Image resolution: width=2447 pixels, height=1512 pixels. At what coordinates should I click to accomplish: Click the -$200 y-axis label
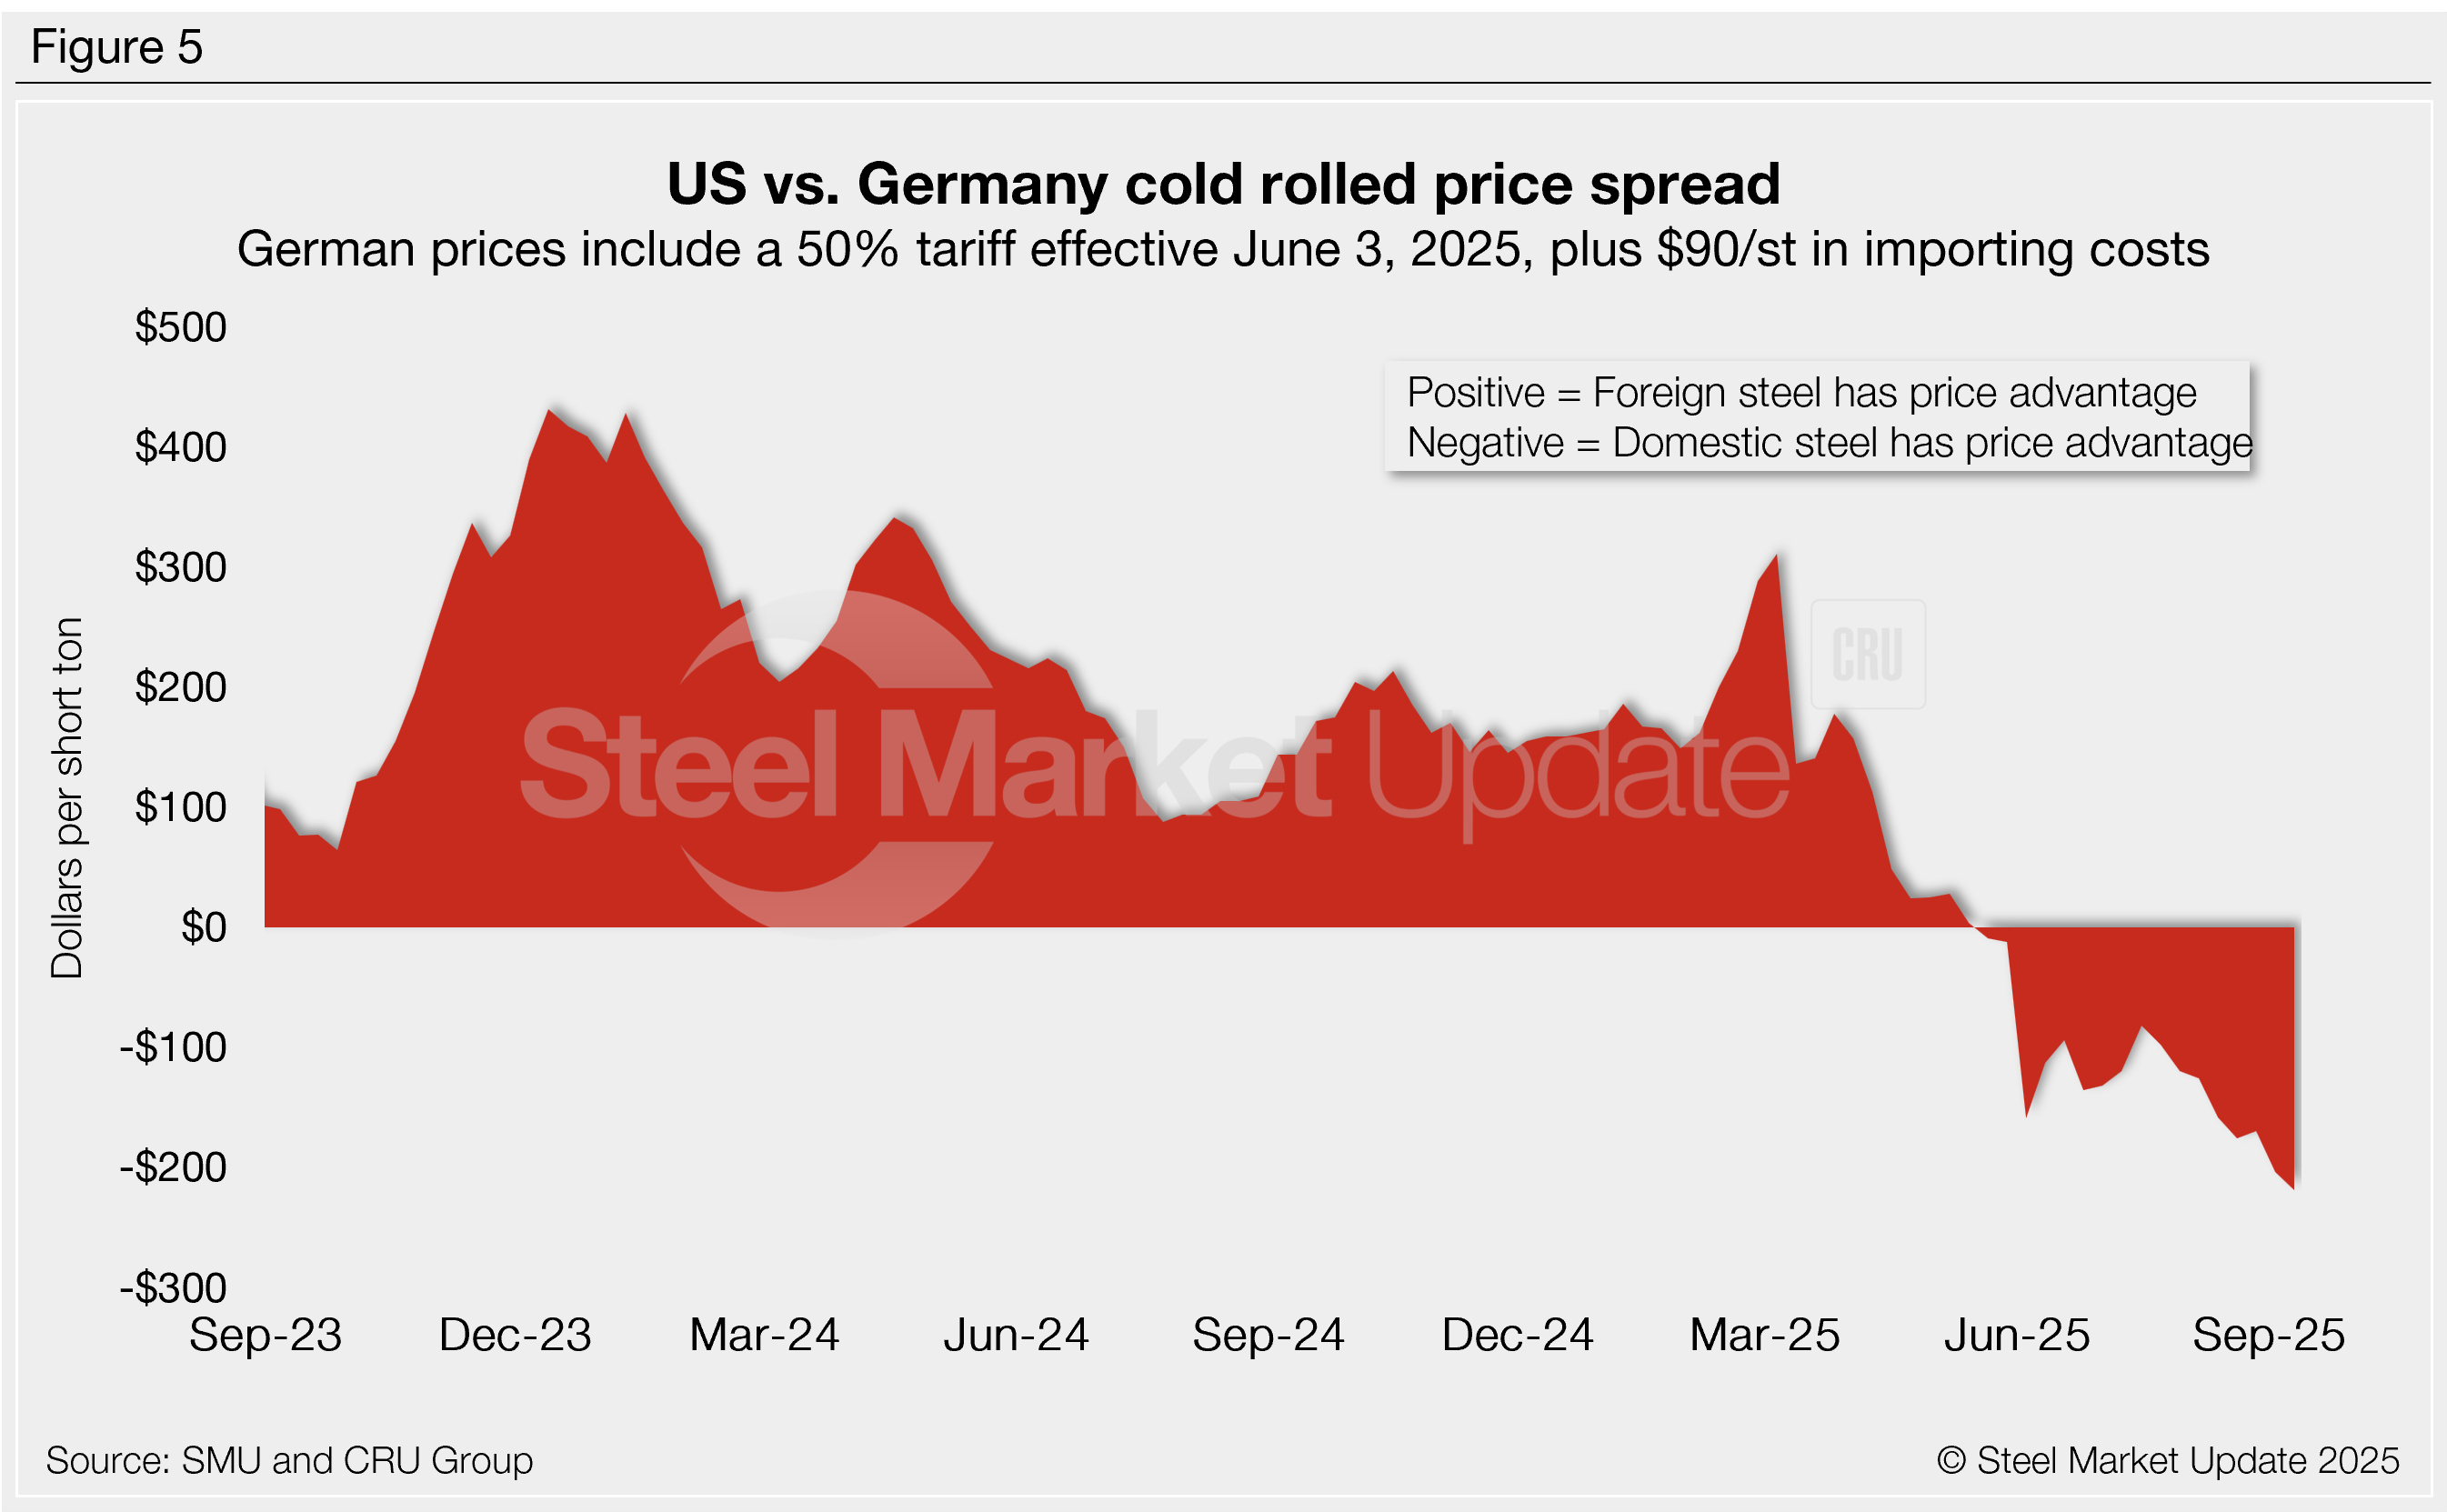click(174, 1167)
